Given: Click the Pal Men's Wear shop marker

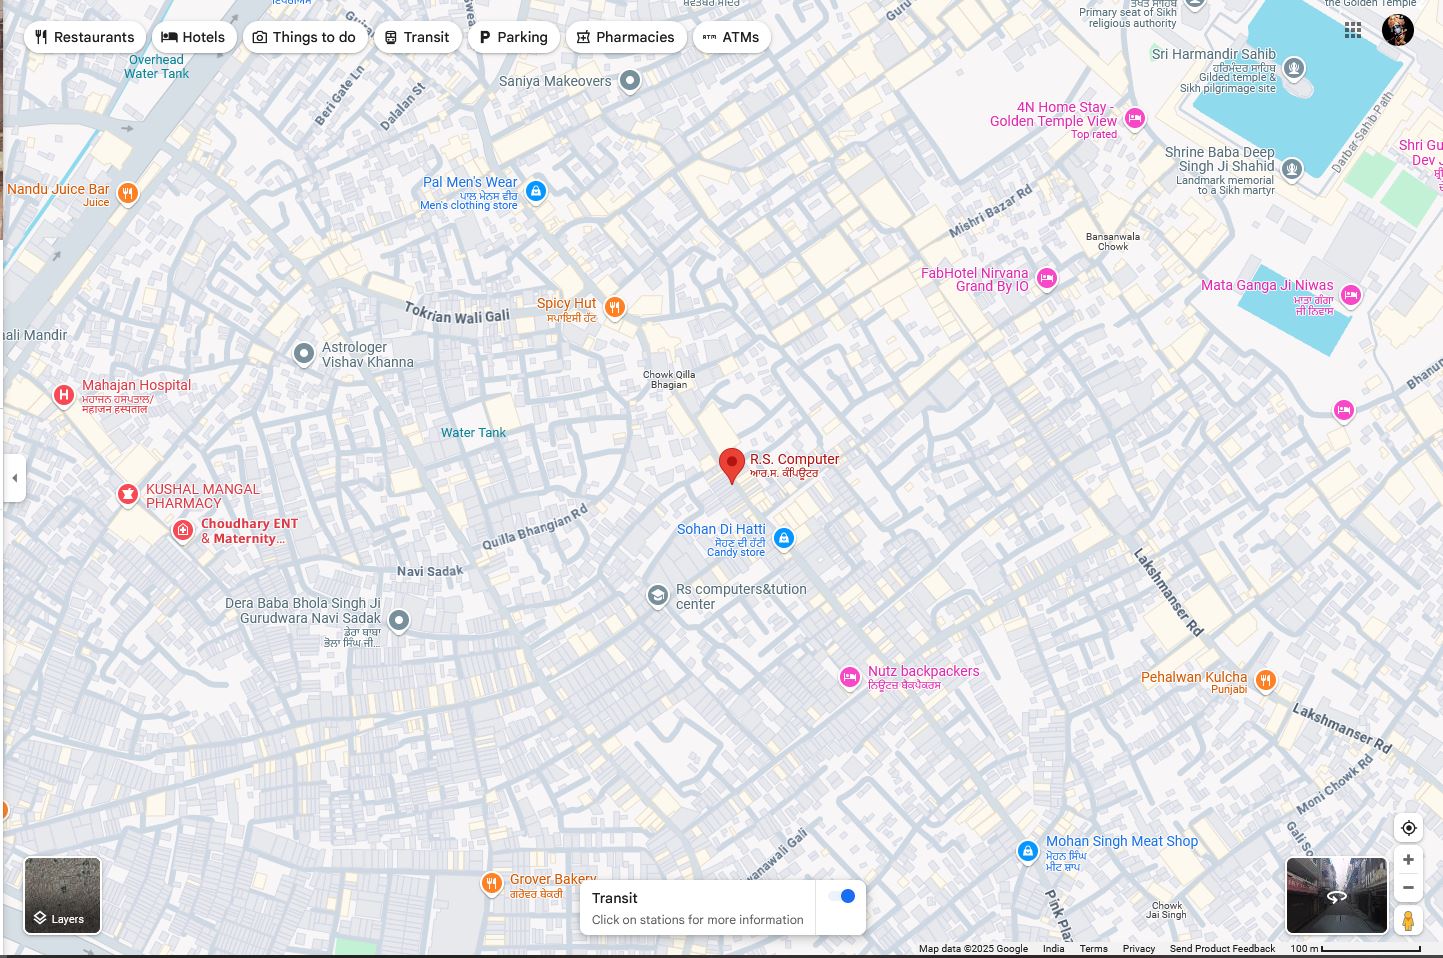Looking at the screenshot, I should tap(536, 191).
